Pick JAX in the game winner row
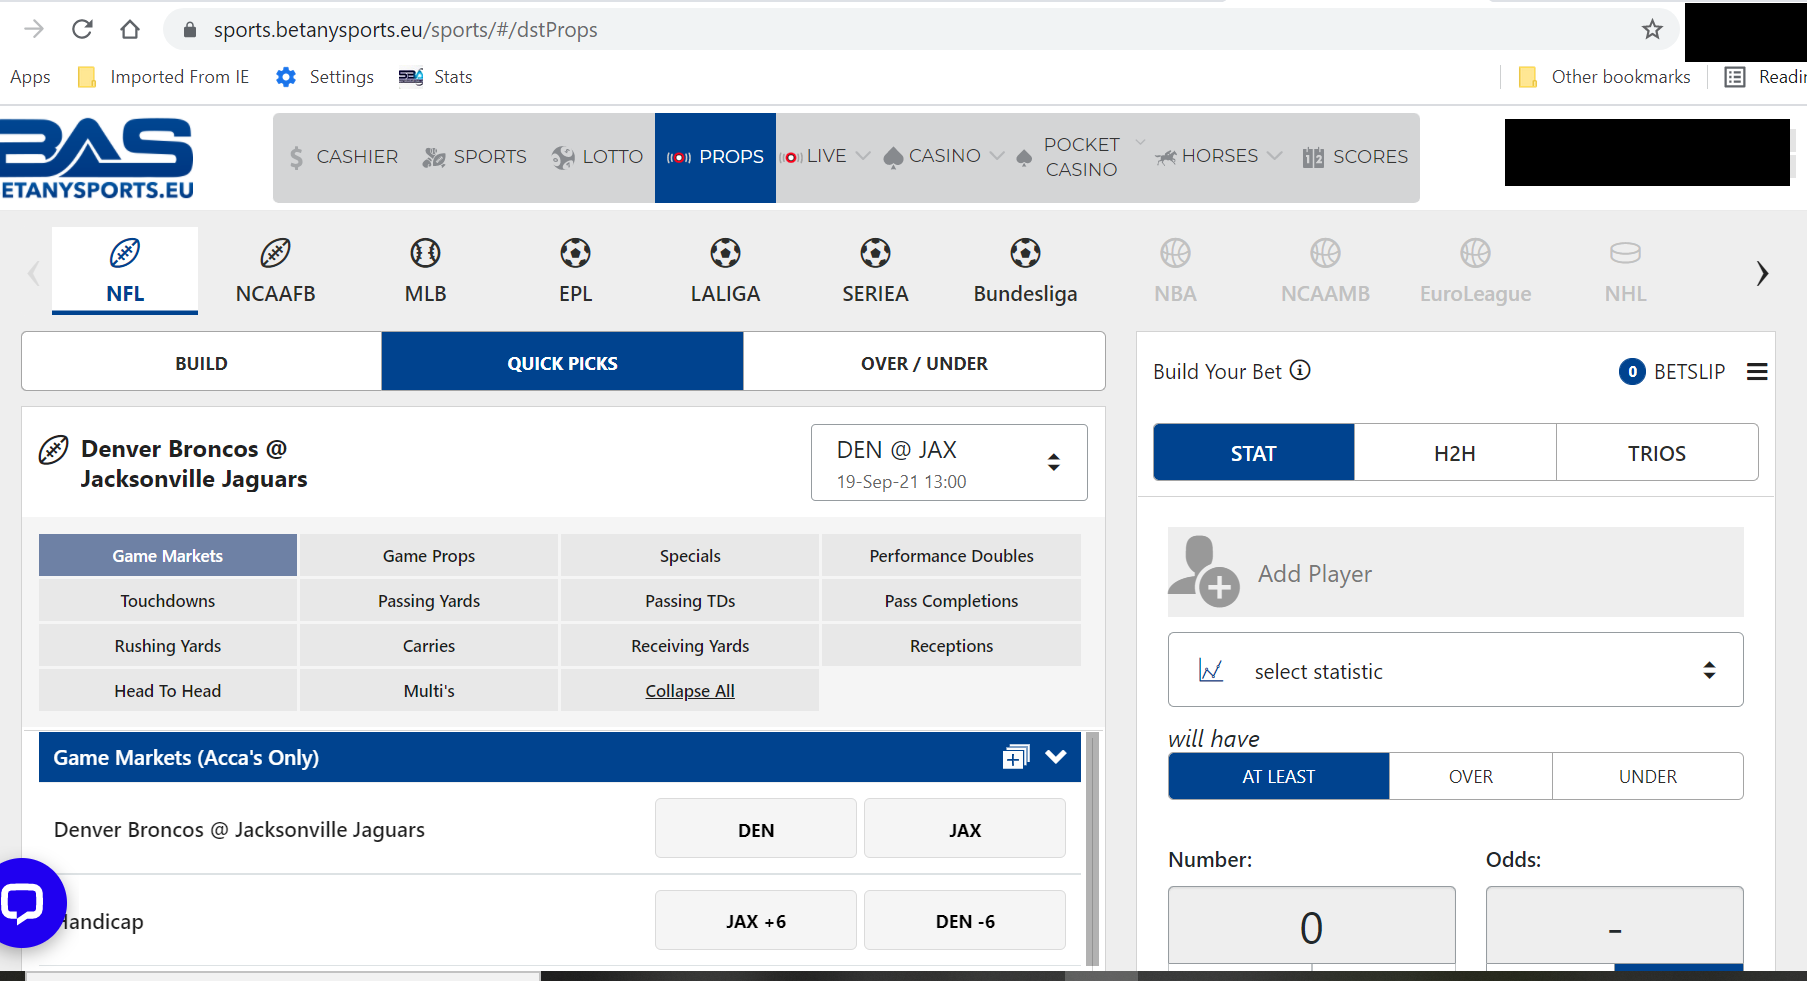1807x981 pixels. (965, 829)
